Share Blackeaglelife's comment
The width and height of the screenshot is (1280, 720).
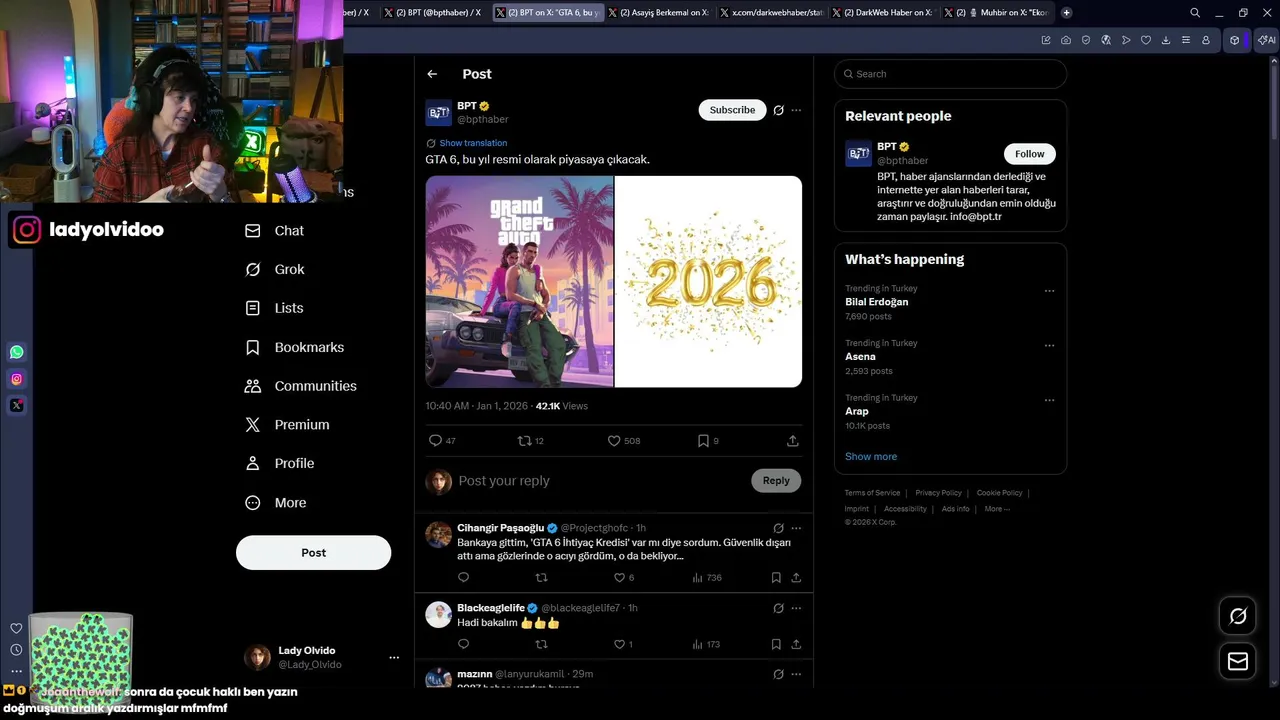pos(796,645)
